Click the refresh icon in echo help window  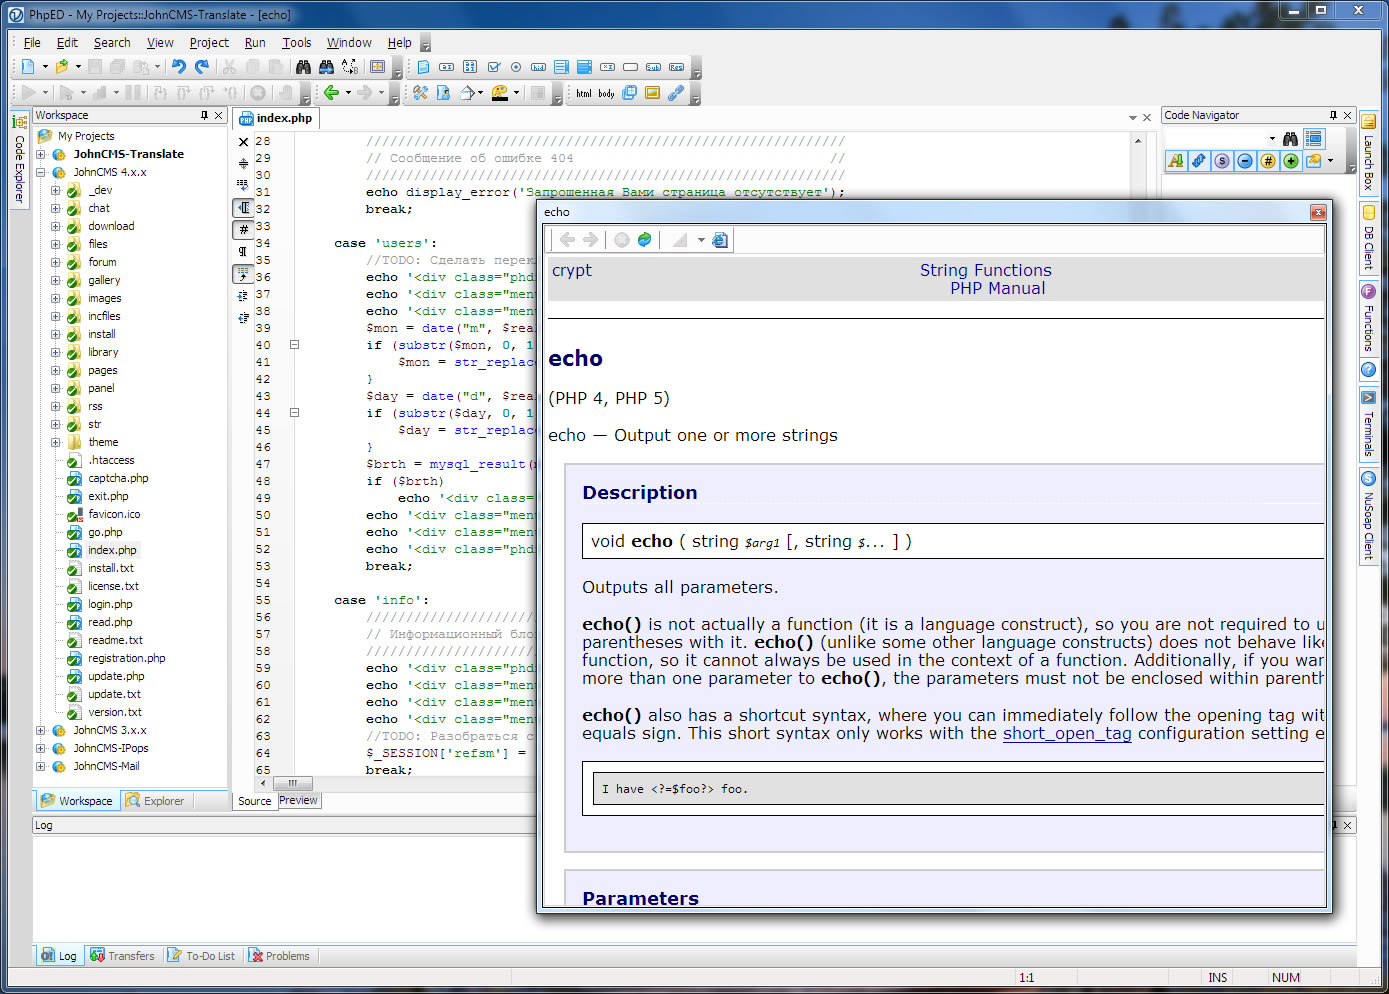coord(645,240)
